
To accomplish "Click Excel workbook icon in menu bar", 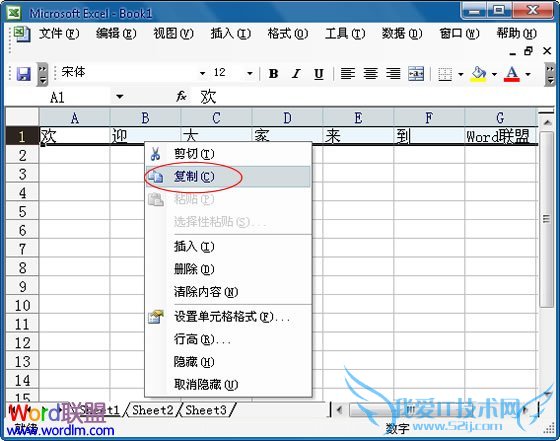I will tap(22, 34).
